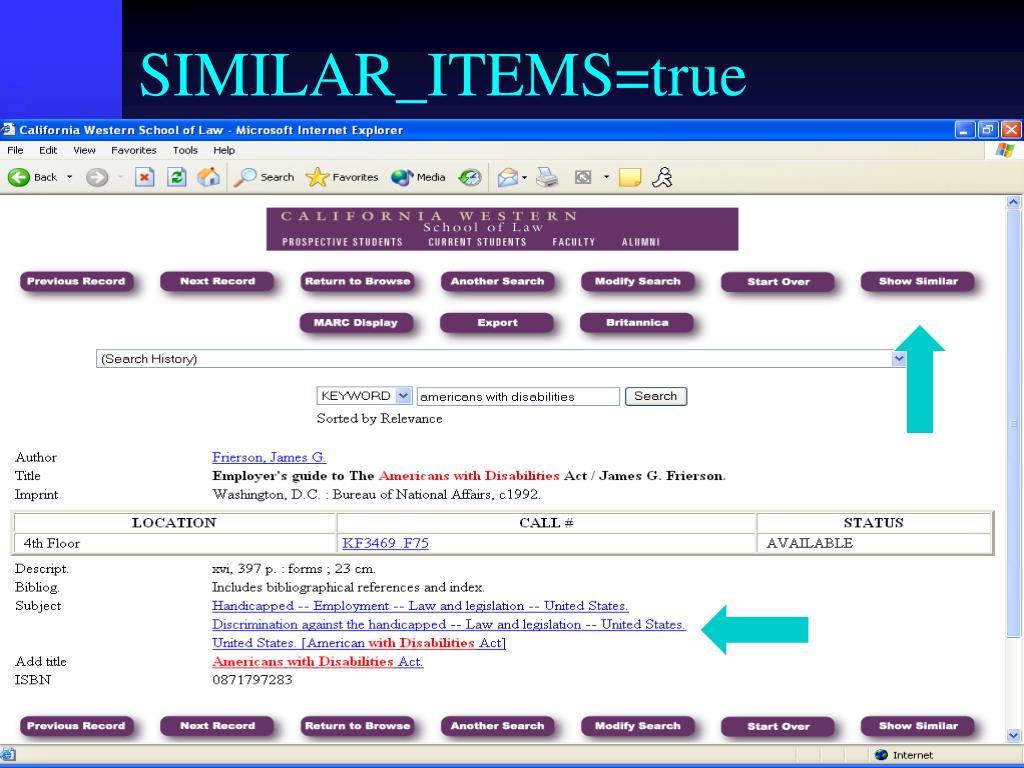Click the bottom Next Record button

[217, 726]
